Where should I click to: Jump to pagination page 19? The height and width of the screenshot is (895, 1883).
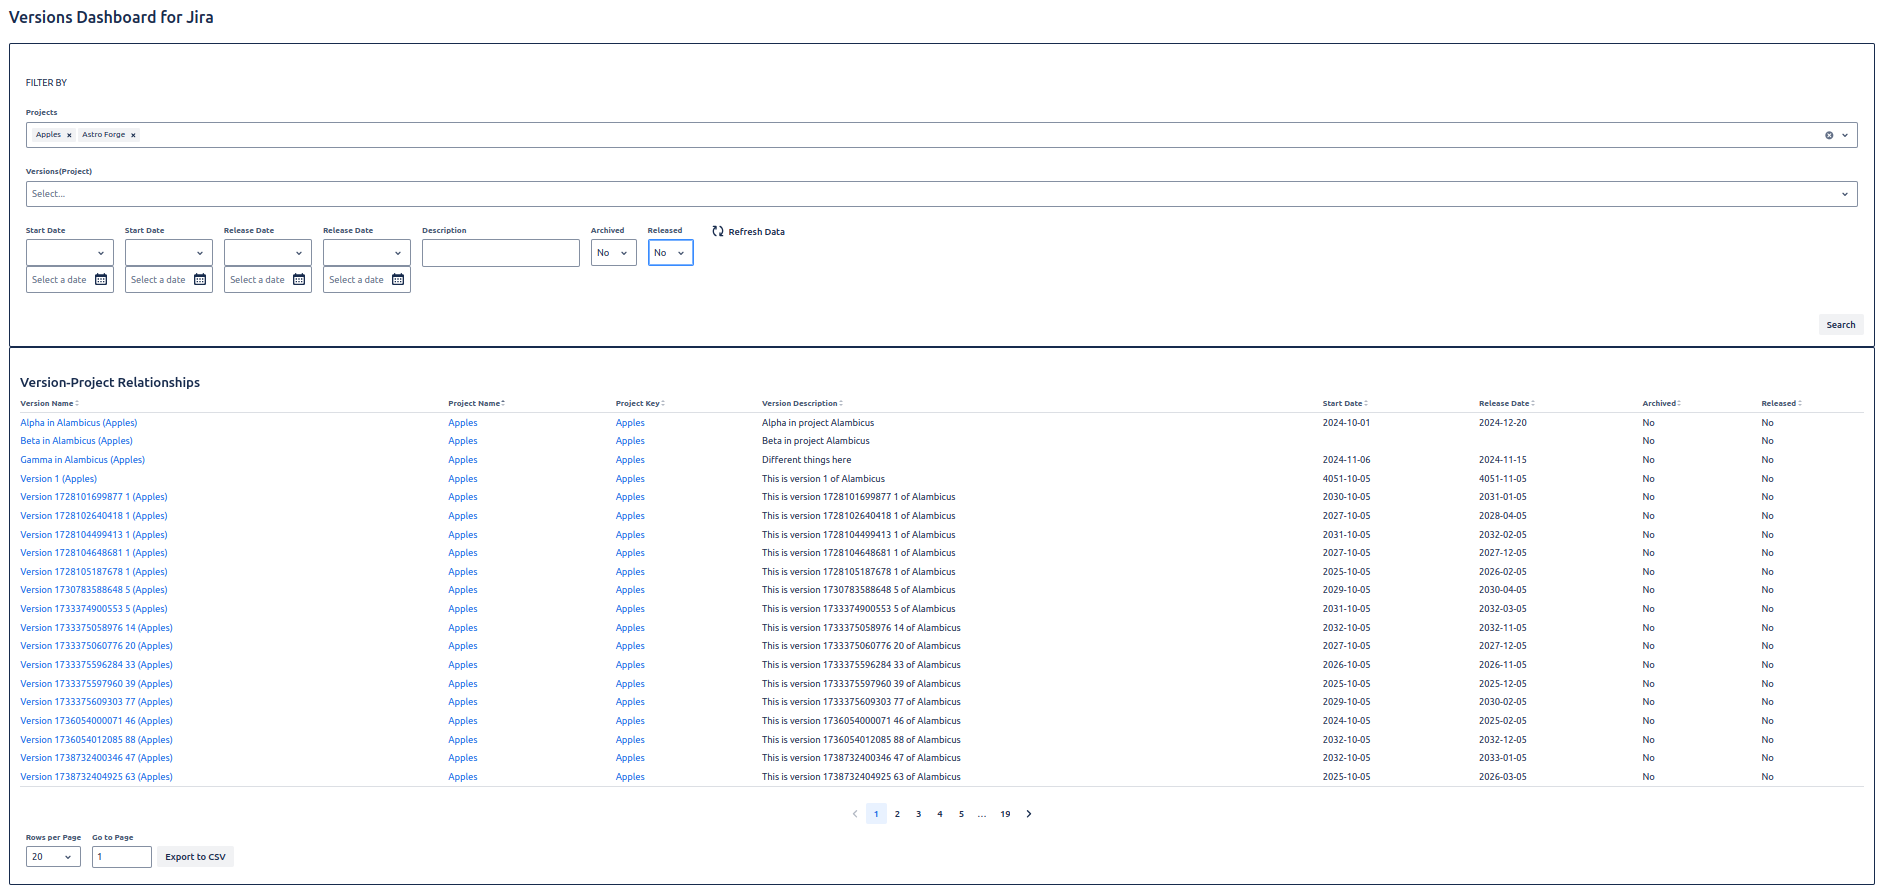click(1005, 814)
